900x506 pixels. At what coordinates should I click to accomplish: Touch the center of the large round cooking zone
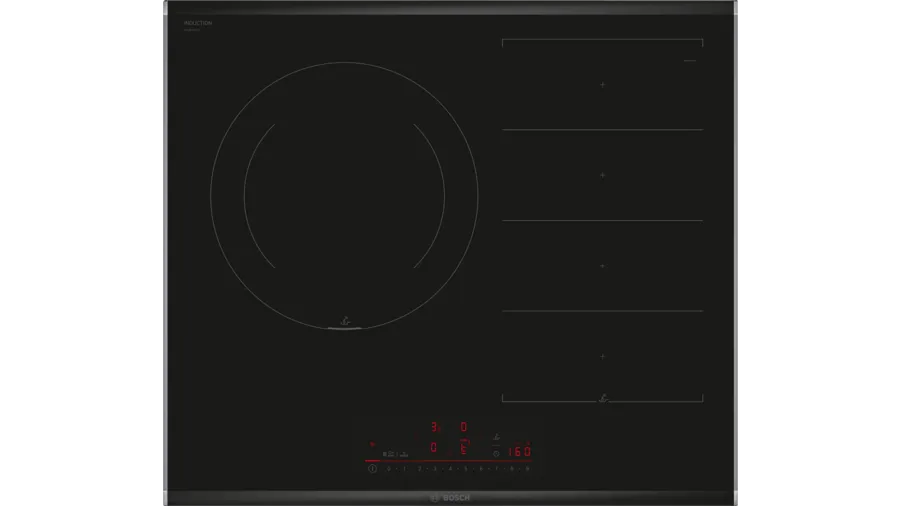point(344,196)
